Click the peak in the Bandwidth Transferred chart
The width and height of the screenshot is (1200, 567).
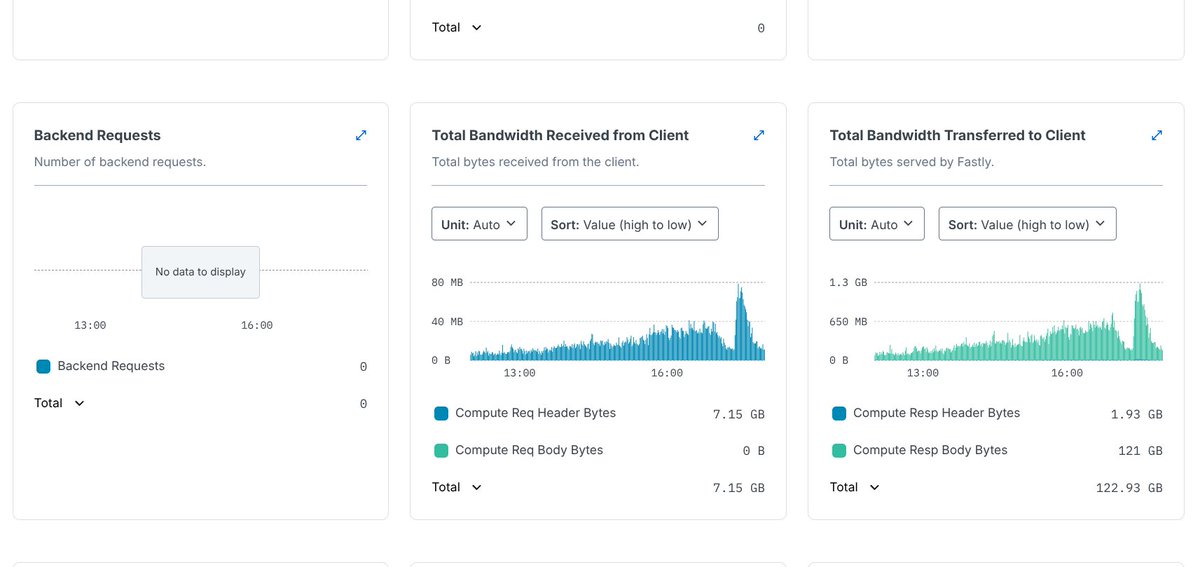(1139, 322)
